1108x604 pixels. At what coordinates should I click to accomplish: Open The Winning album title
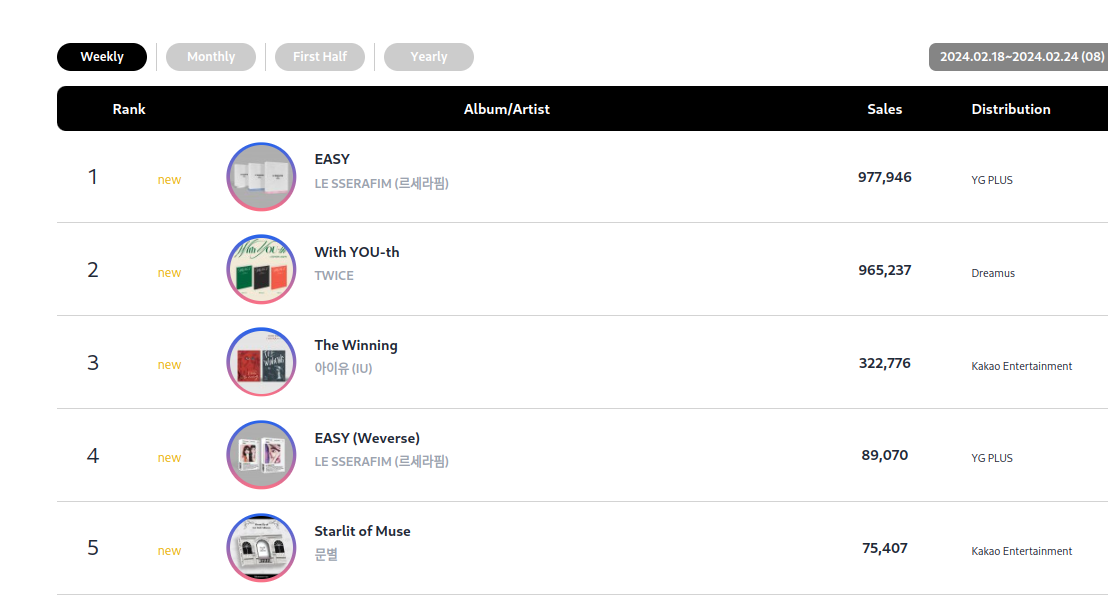pyautogui.click(x=356, y=345)
